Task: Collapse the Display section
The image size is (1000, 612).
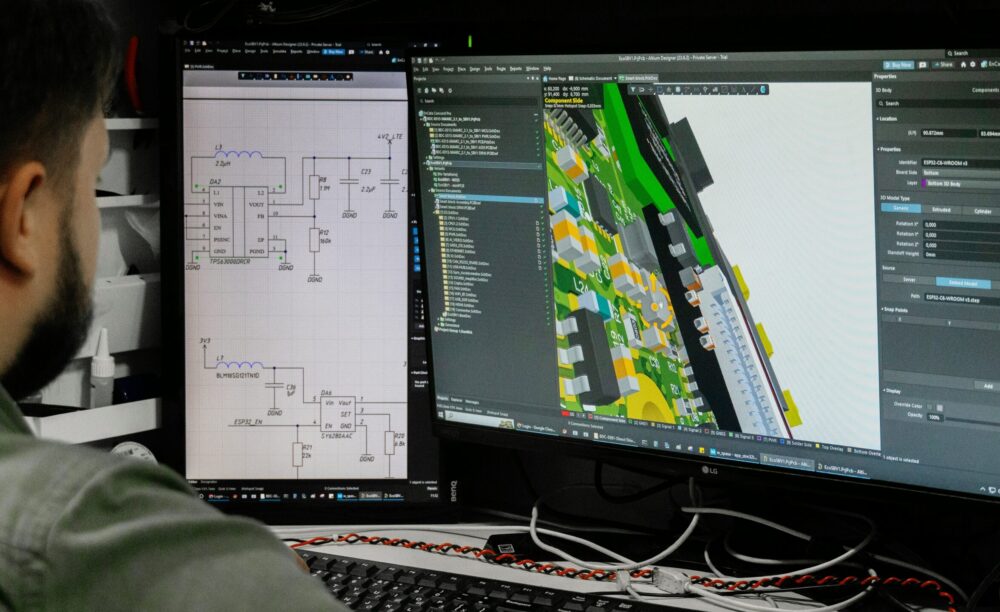Action: (884, 390)
